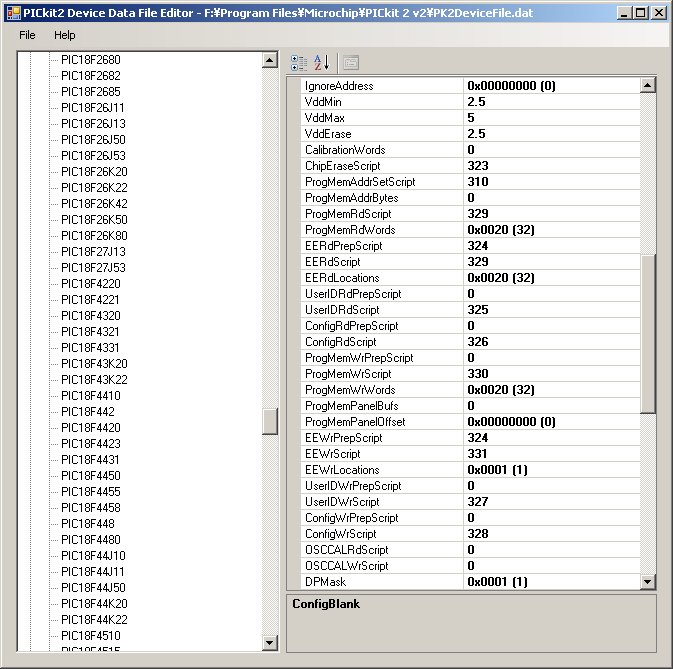
Task: Edit ProgMemWrScript value 330
Action: 552,374
